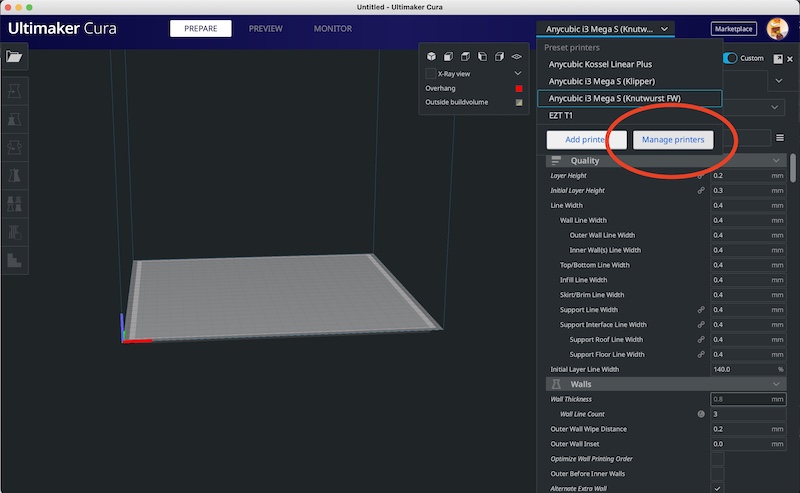Click link icon beside Initial Layer Height
This screenshot has height=493, width=800.
(701, 190)
